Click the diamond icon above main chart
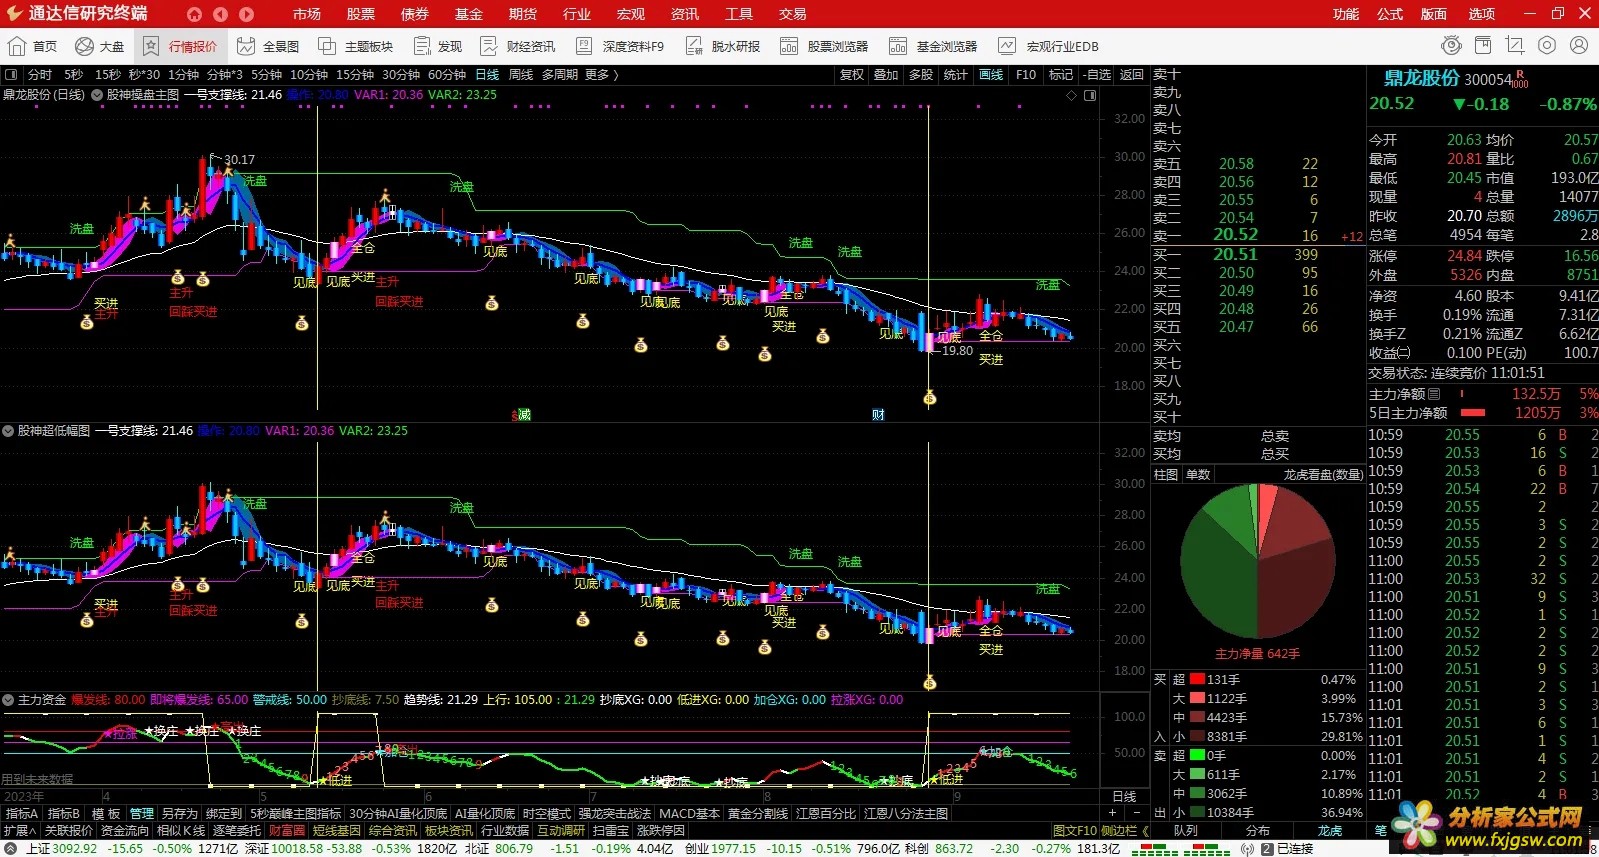Image resolution: width=1599 pixels, height=857 pixels. pos(1072,95)
